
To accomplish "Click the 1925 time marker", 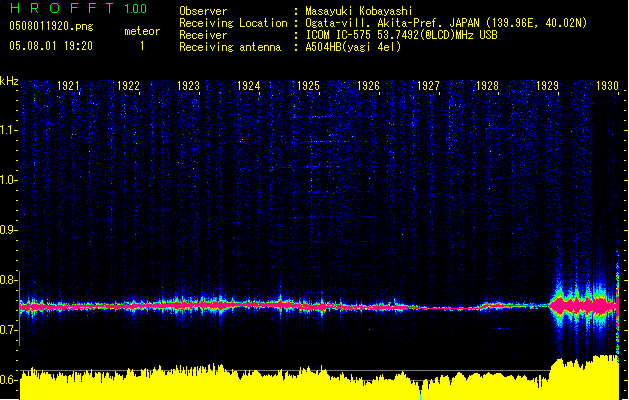I will tap(308, 86).
